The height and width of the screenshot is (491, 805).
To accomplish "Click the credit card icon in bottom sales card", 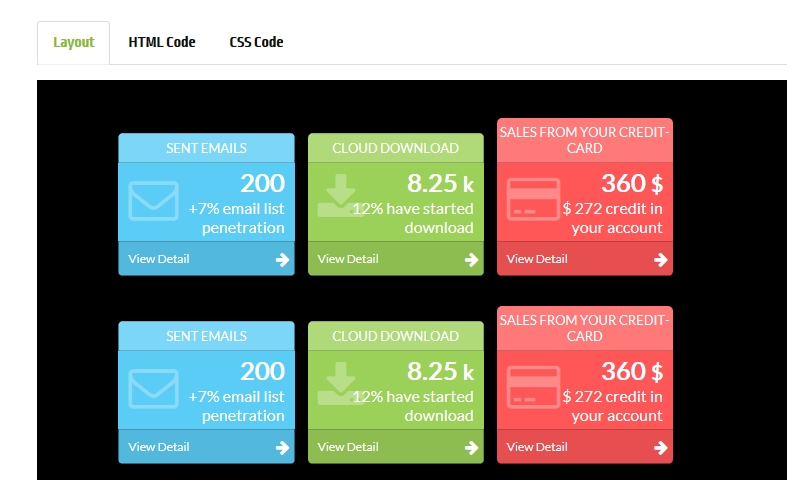I will point(533,390).
